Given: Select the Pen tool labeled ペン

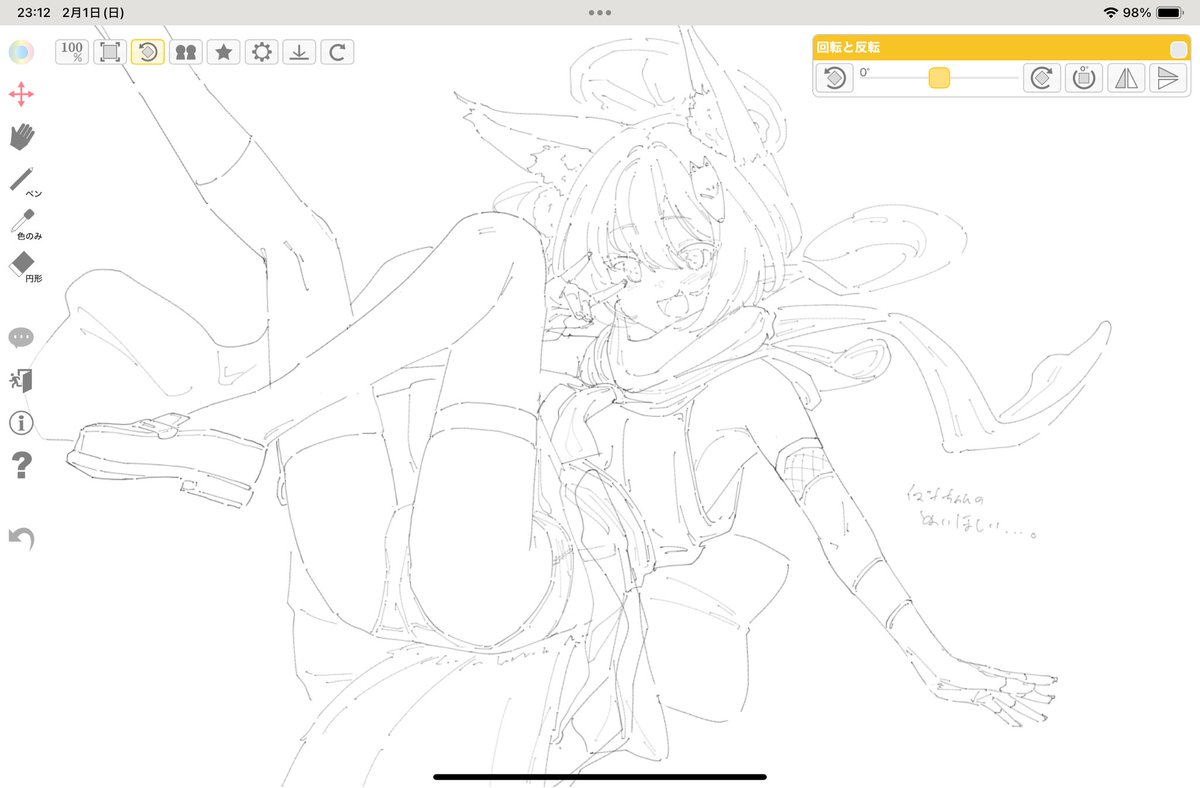Looking at the screenshot, I should (x=22, y=178).
